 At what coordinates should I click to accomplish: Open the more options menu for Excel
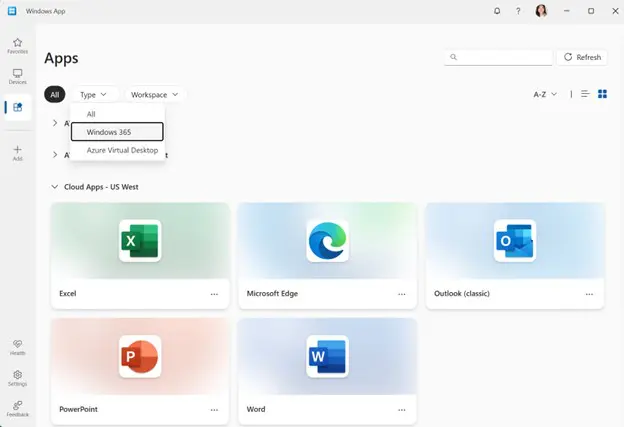point(214,294)
